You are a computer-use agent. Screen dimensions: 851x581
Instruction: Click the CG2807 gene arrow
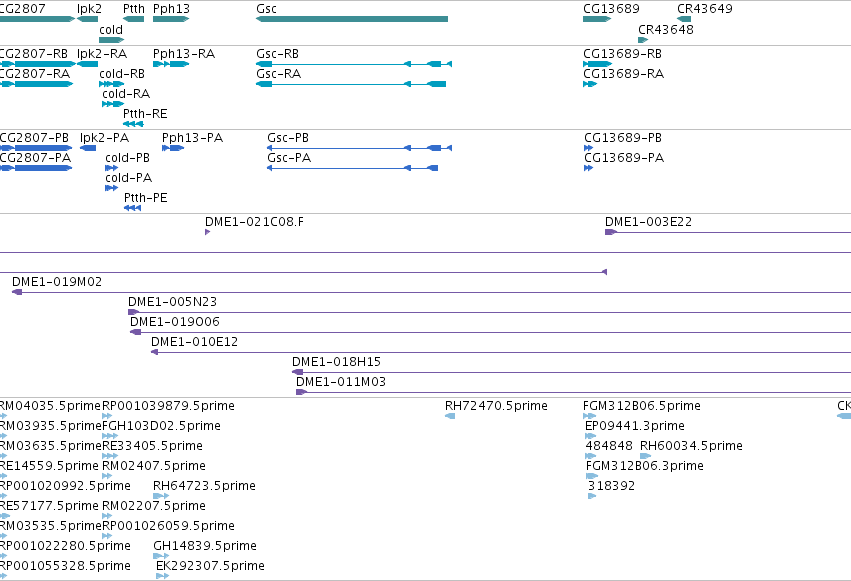[37, 19]
